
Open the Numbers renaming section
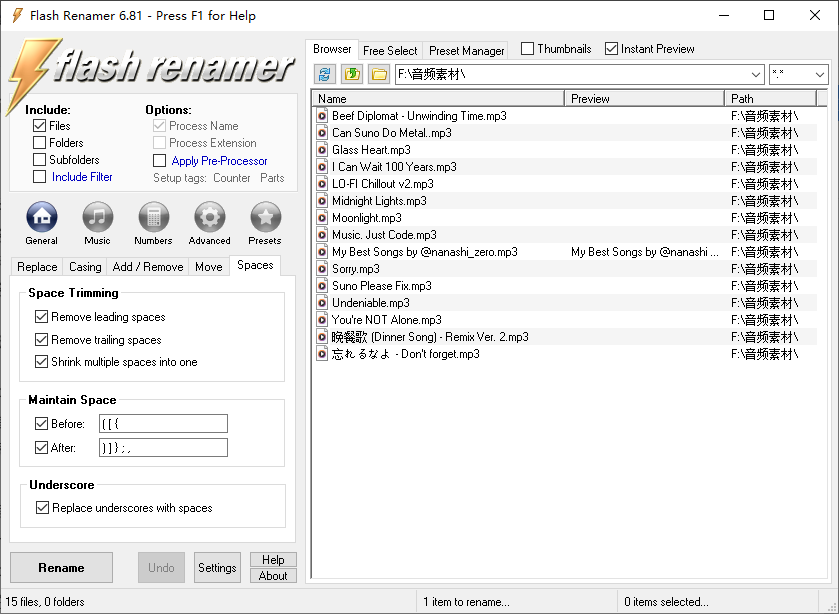[x=154, y=223]
